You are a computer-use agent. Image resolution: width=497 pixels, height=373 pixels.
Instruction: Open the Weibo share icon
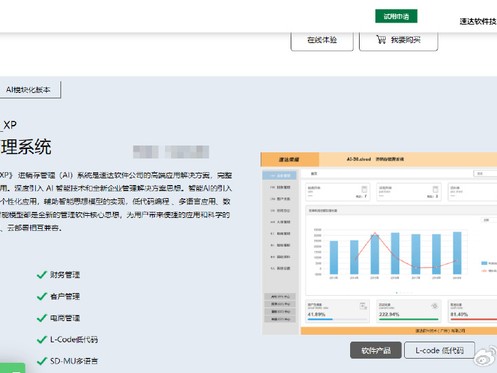pyautogui.click(x=486, y=356)
